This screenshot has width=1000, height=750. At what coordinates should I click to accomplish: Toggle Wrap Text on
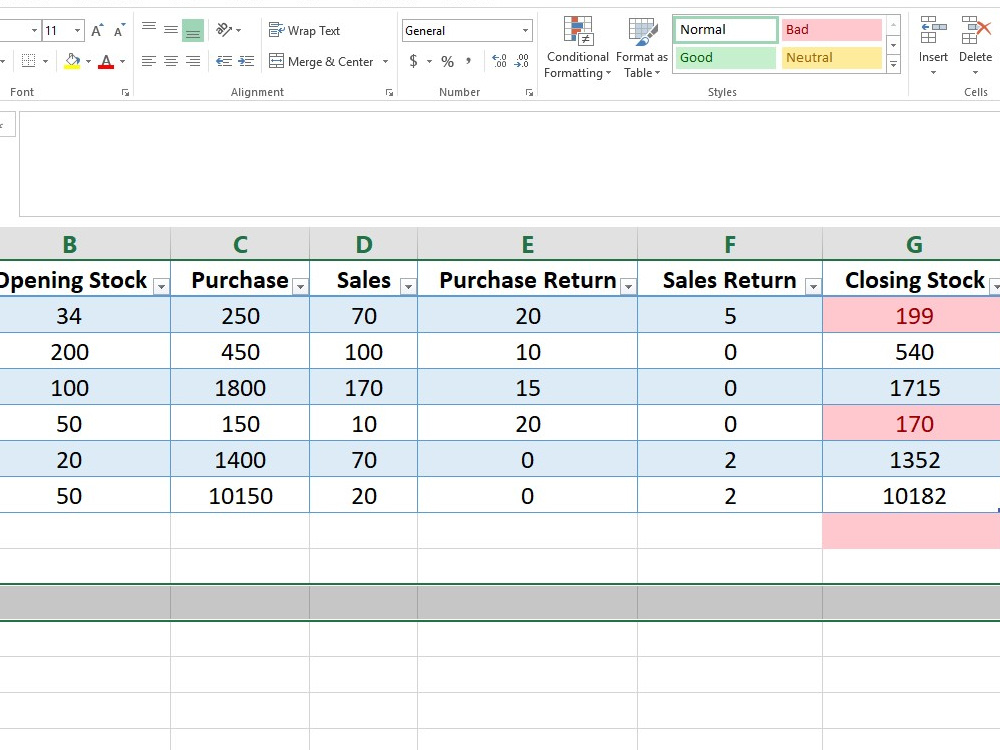[304, 31]
